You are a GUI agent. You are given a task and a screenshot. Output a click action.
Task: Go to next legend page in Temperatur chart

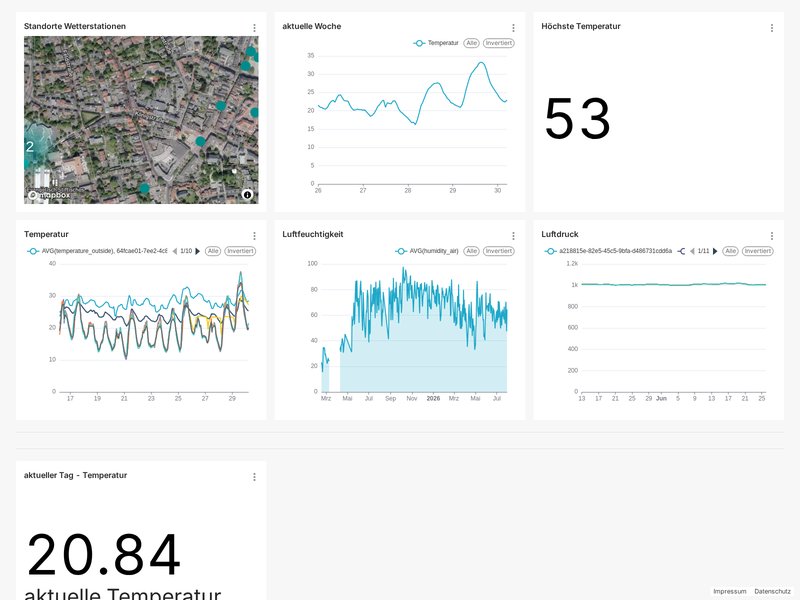[x=198, y=251]
